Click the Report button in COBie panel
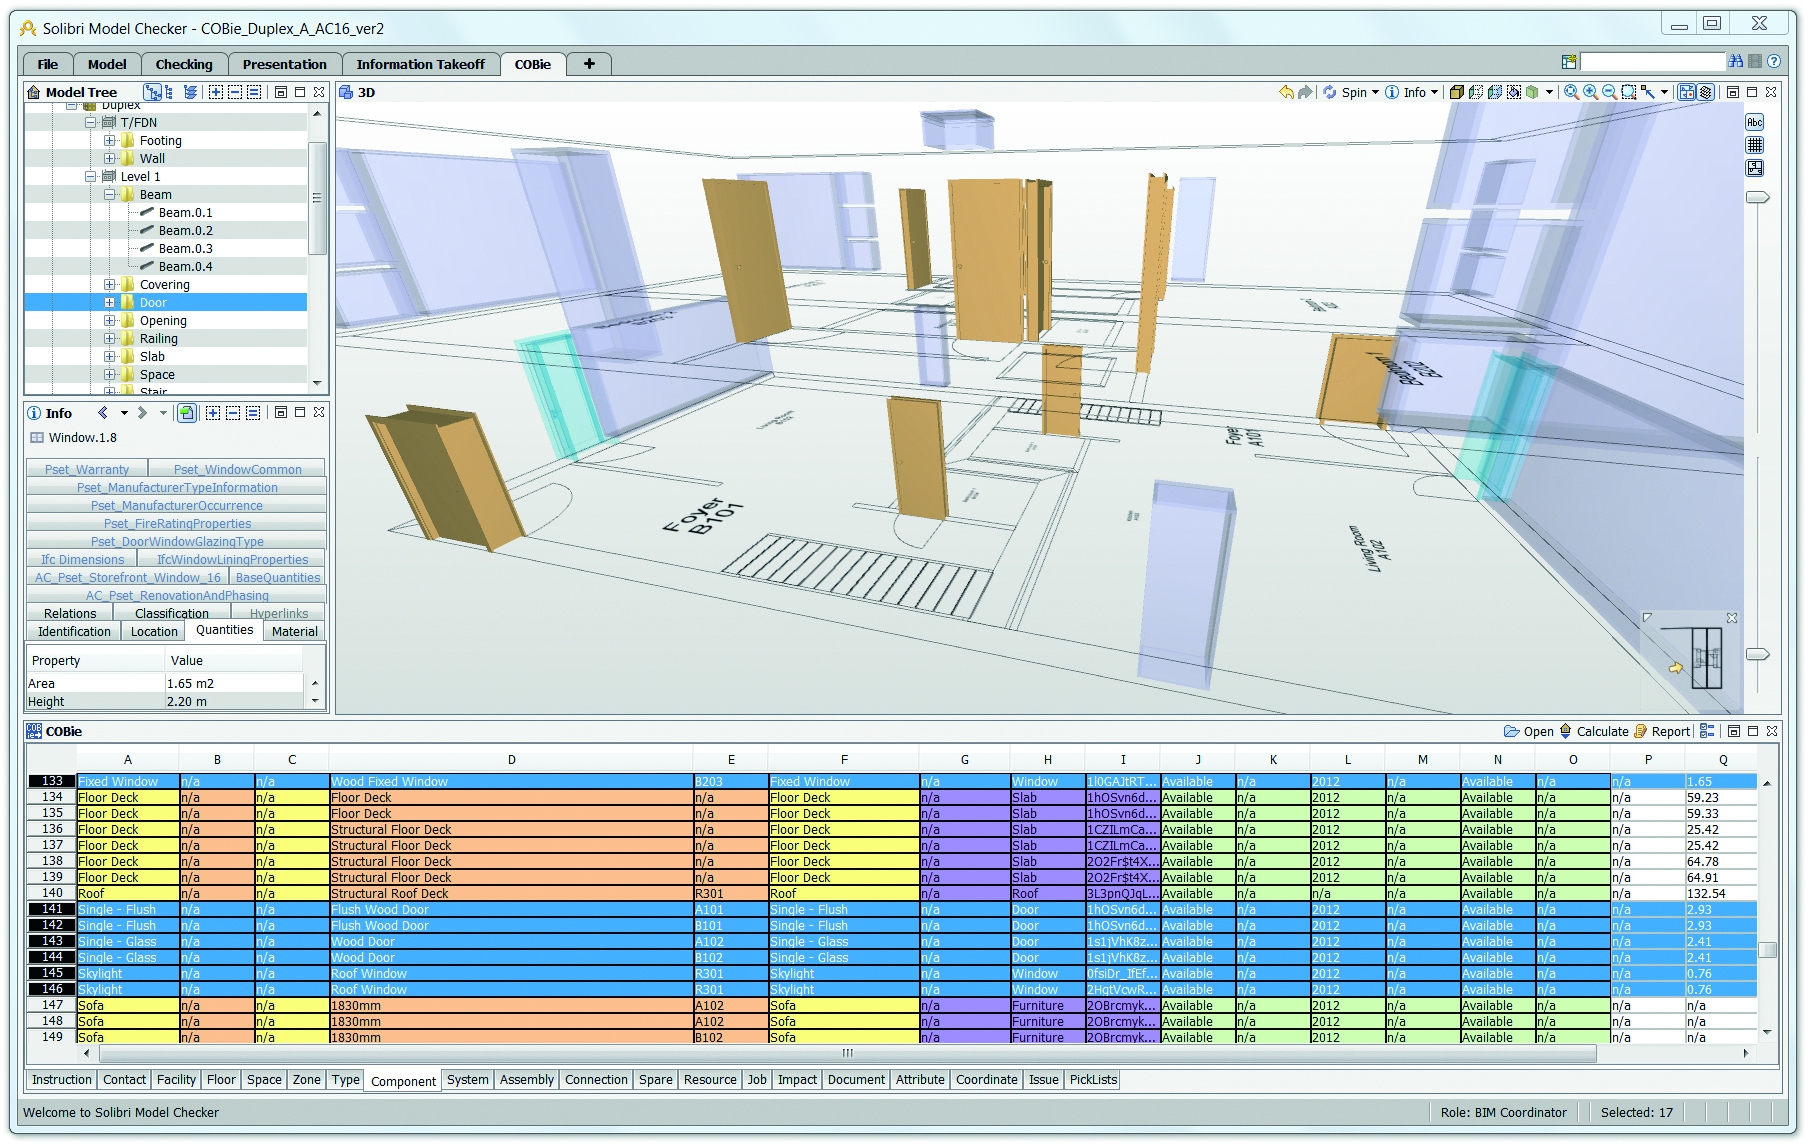The height and width of the screenshot is (1145, 1809). [1661, 731]
